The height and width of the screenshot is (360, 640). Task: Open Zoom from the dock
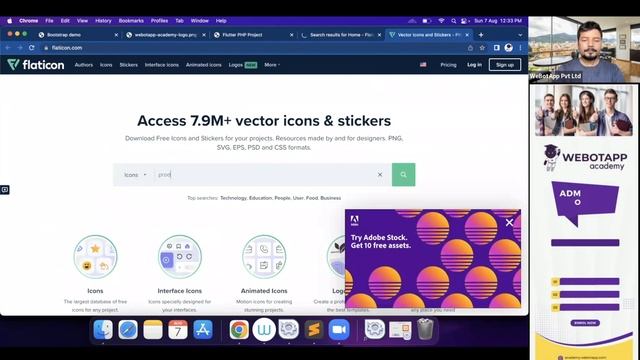pos(339,329)
